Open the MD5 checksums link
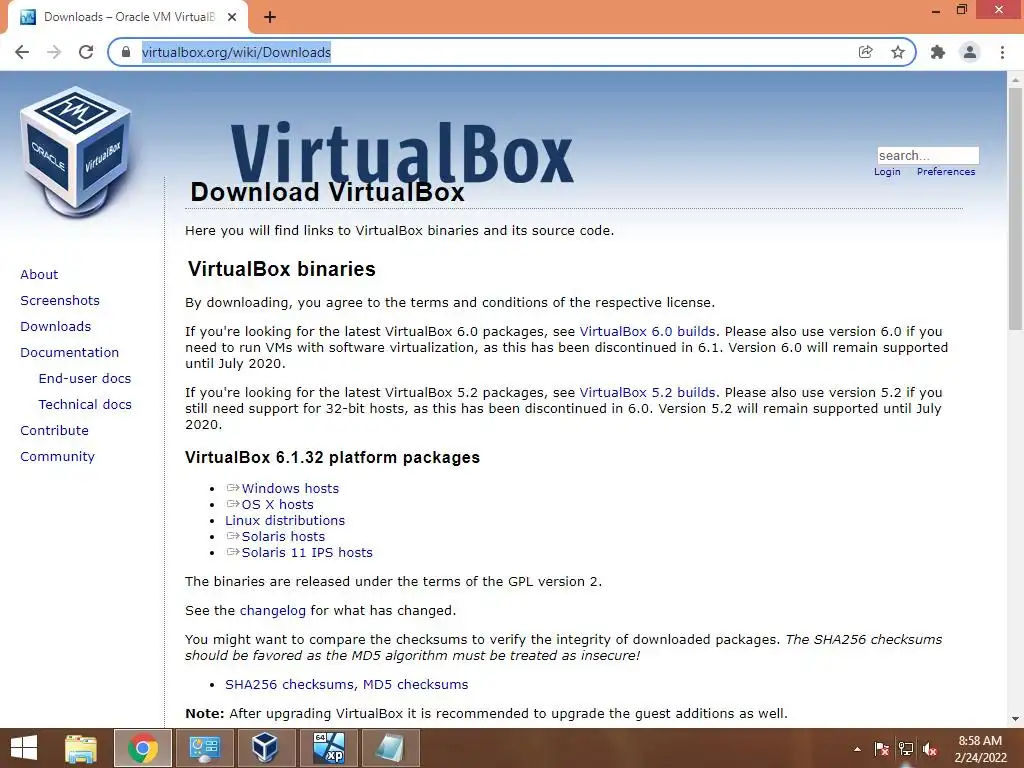The width and height of the screenshot is (1024, 768). pyautogui.click(x=415, y=684)
